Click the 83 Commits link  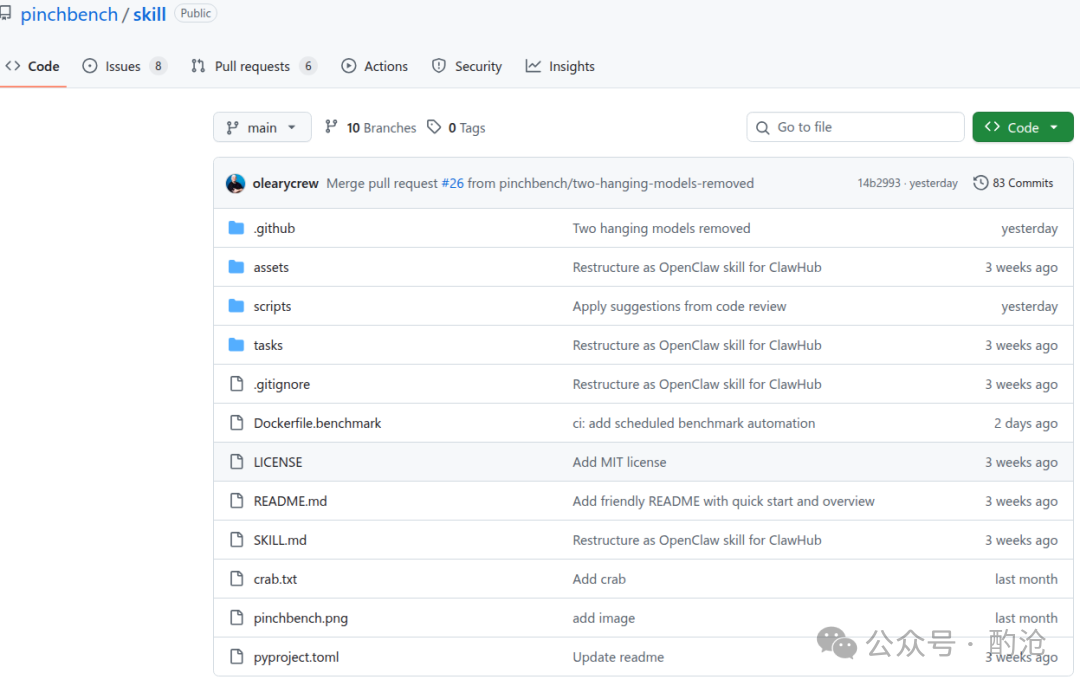pos(1021,183)
